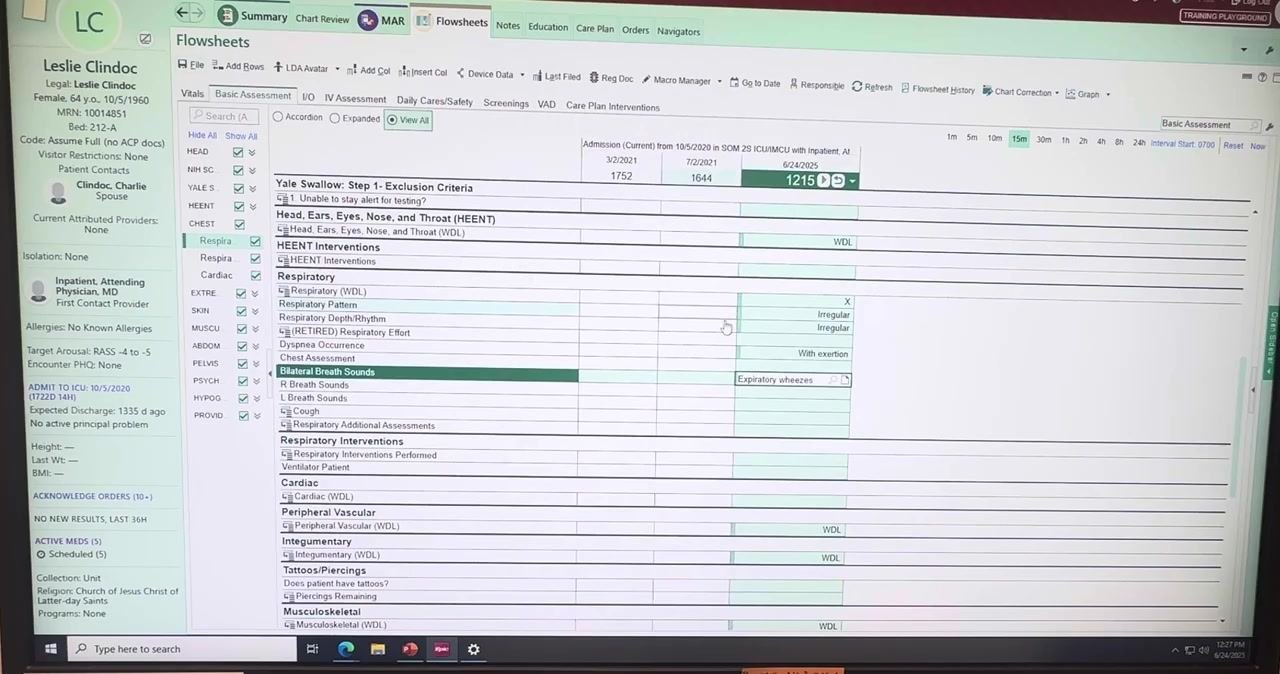1280x674 pixels.
Task: Toggle the CHEST group checkbox
Action: [x=238, y=224]
